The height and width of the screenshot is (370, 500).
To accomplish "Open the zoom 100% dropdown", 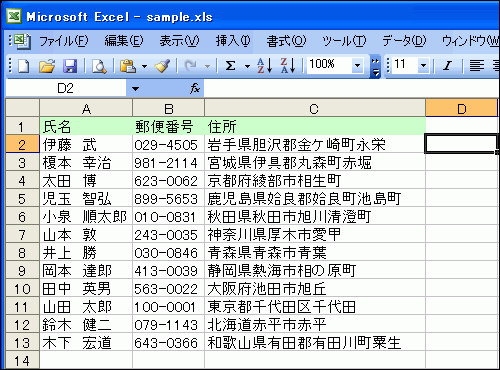I will coord(358,65).
